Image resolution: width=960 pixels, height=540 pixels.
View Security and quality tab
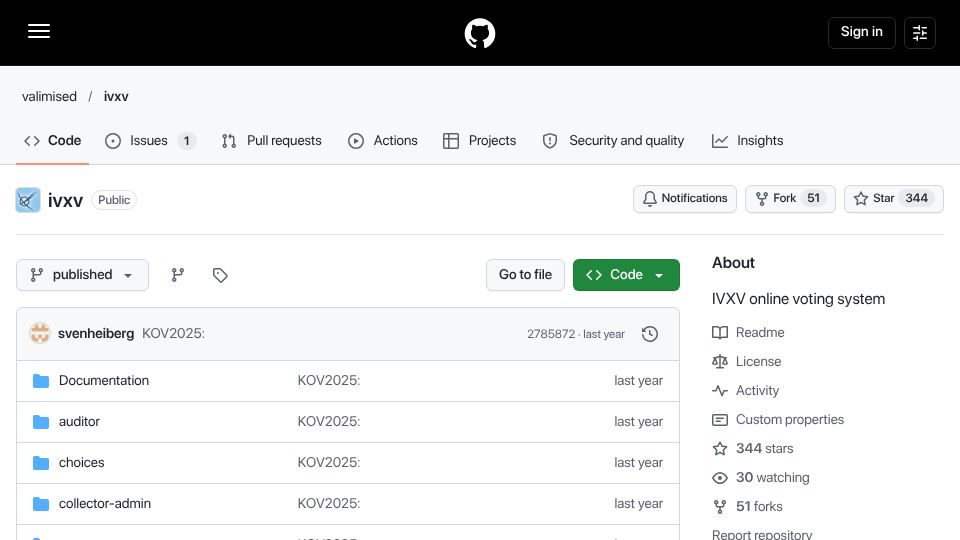click(613, 141)
